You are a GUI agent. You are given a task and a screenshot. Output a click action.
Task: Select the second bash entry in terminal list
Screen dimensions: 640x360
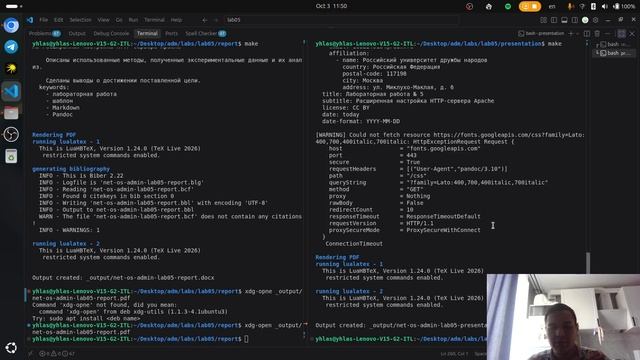614,53
